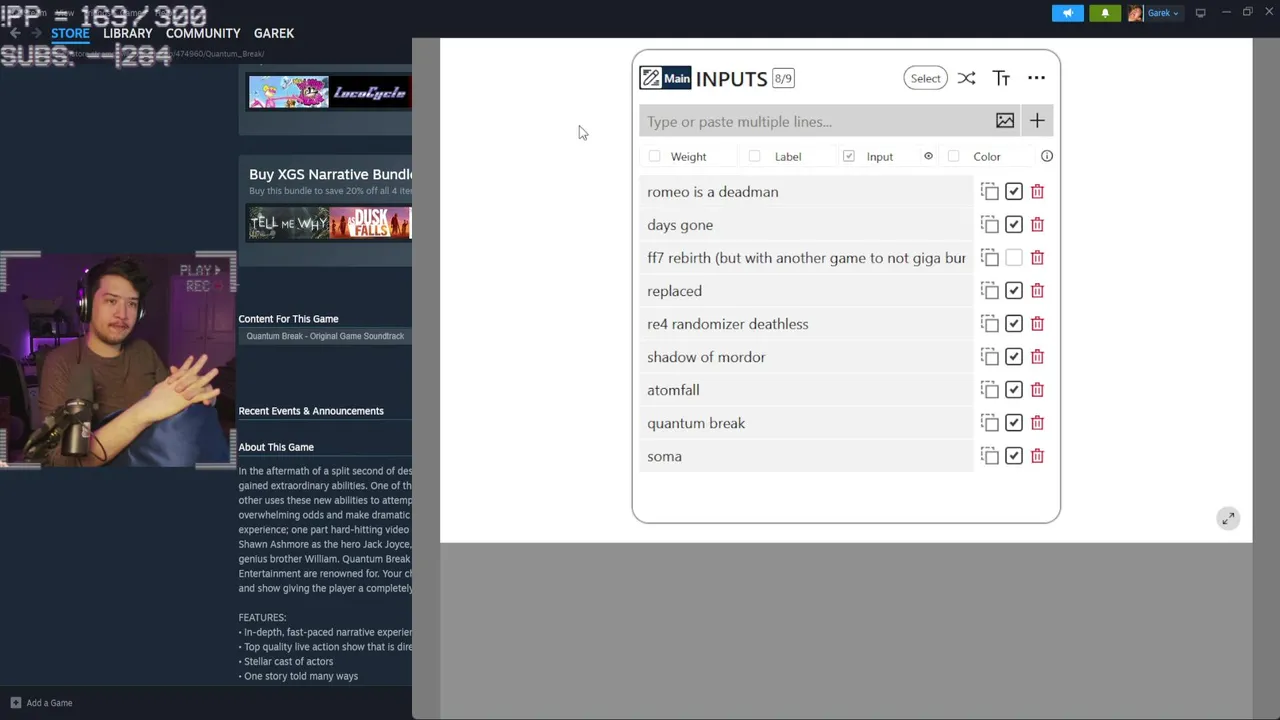Duplicate the romeo is a deadman entry
The height and width of the screenshot is (720, 1280).
coord(990,191)
